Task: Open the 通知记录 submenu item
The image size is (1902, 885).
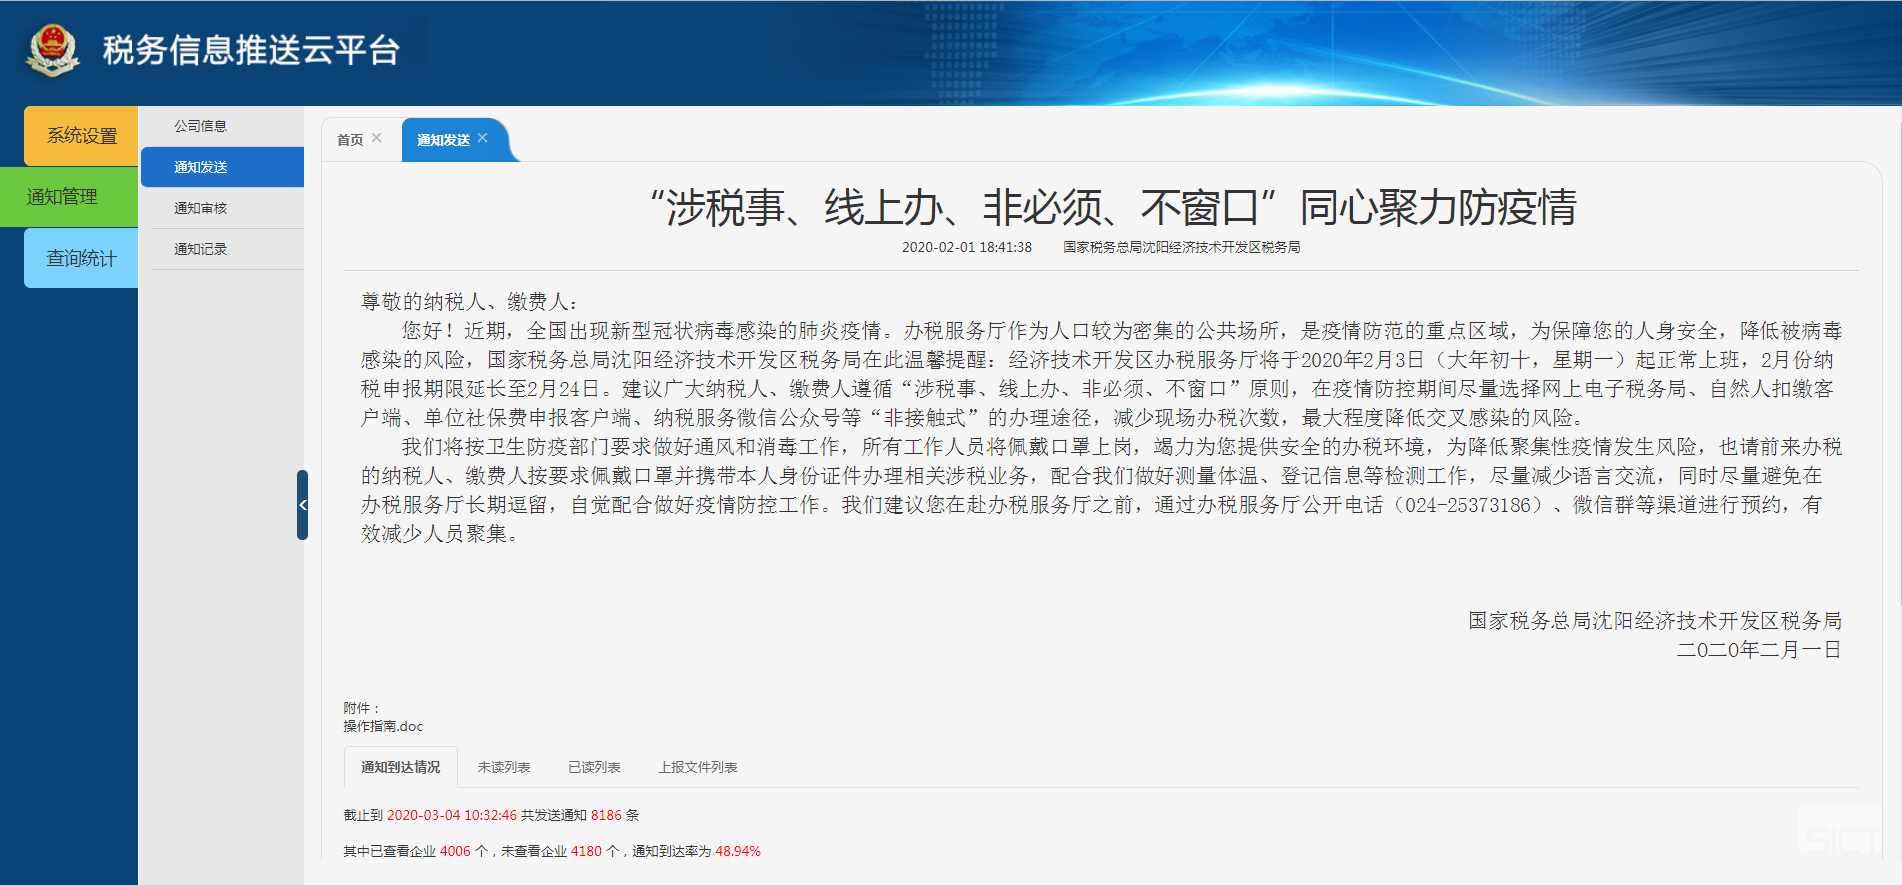Action: (x=201, y=249)
